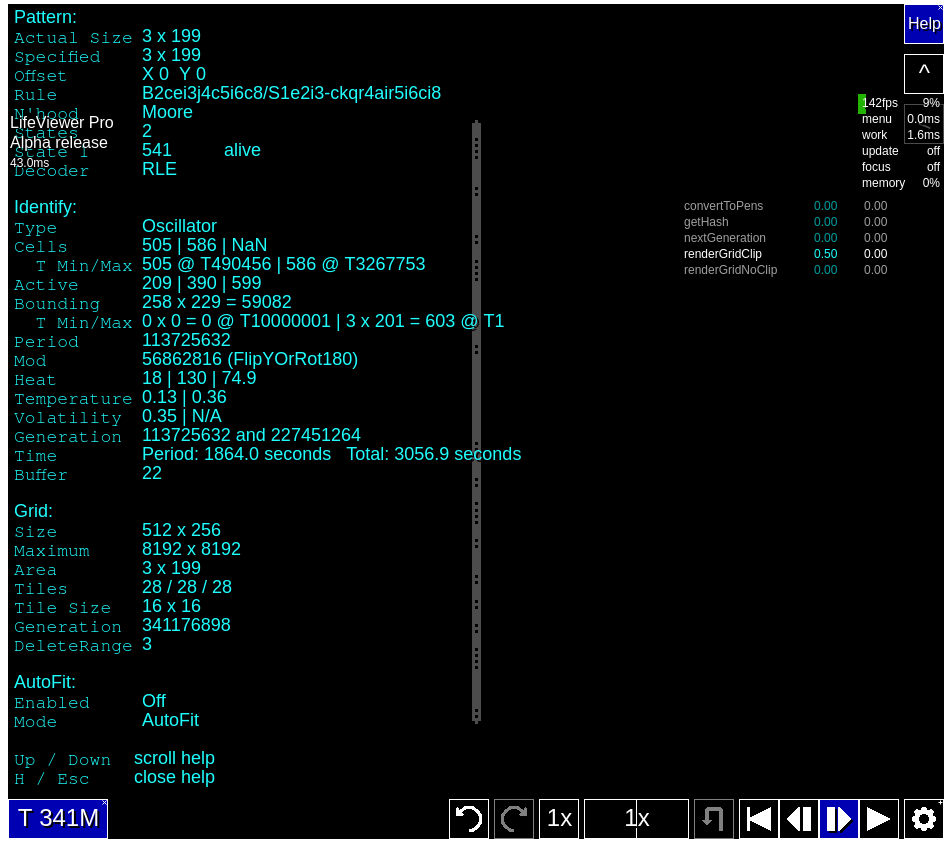Image resolution: width=947 pixels, height=842 pixels.
Task: Click the renderGridNoClip profiler row
Action: [785, 270]
